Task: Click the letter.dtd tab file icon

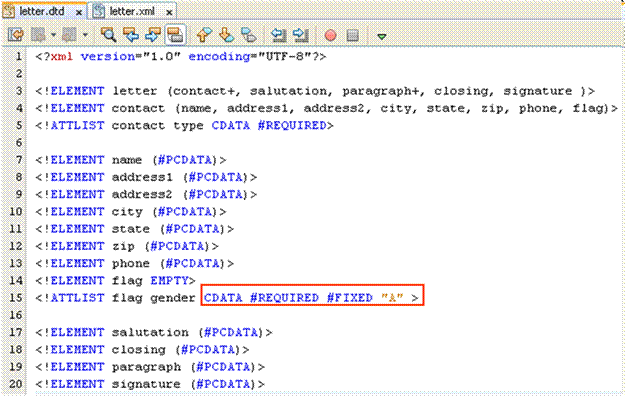Action: (x=9, y=11)
